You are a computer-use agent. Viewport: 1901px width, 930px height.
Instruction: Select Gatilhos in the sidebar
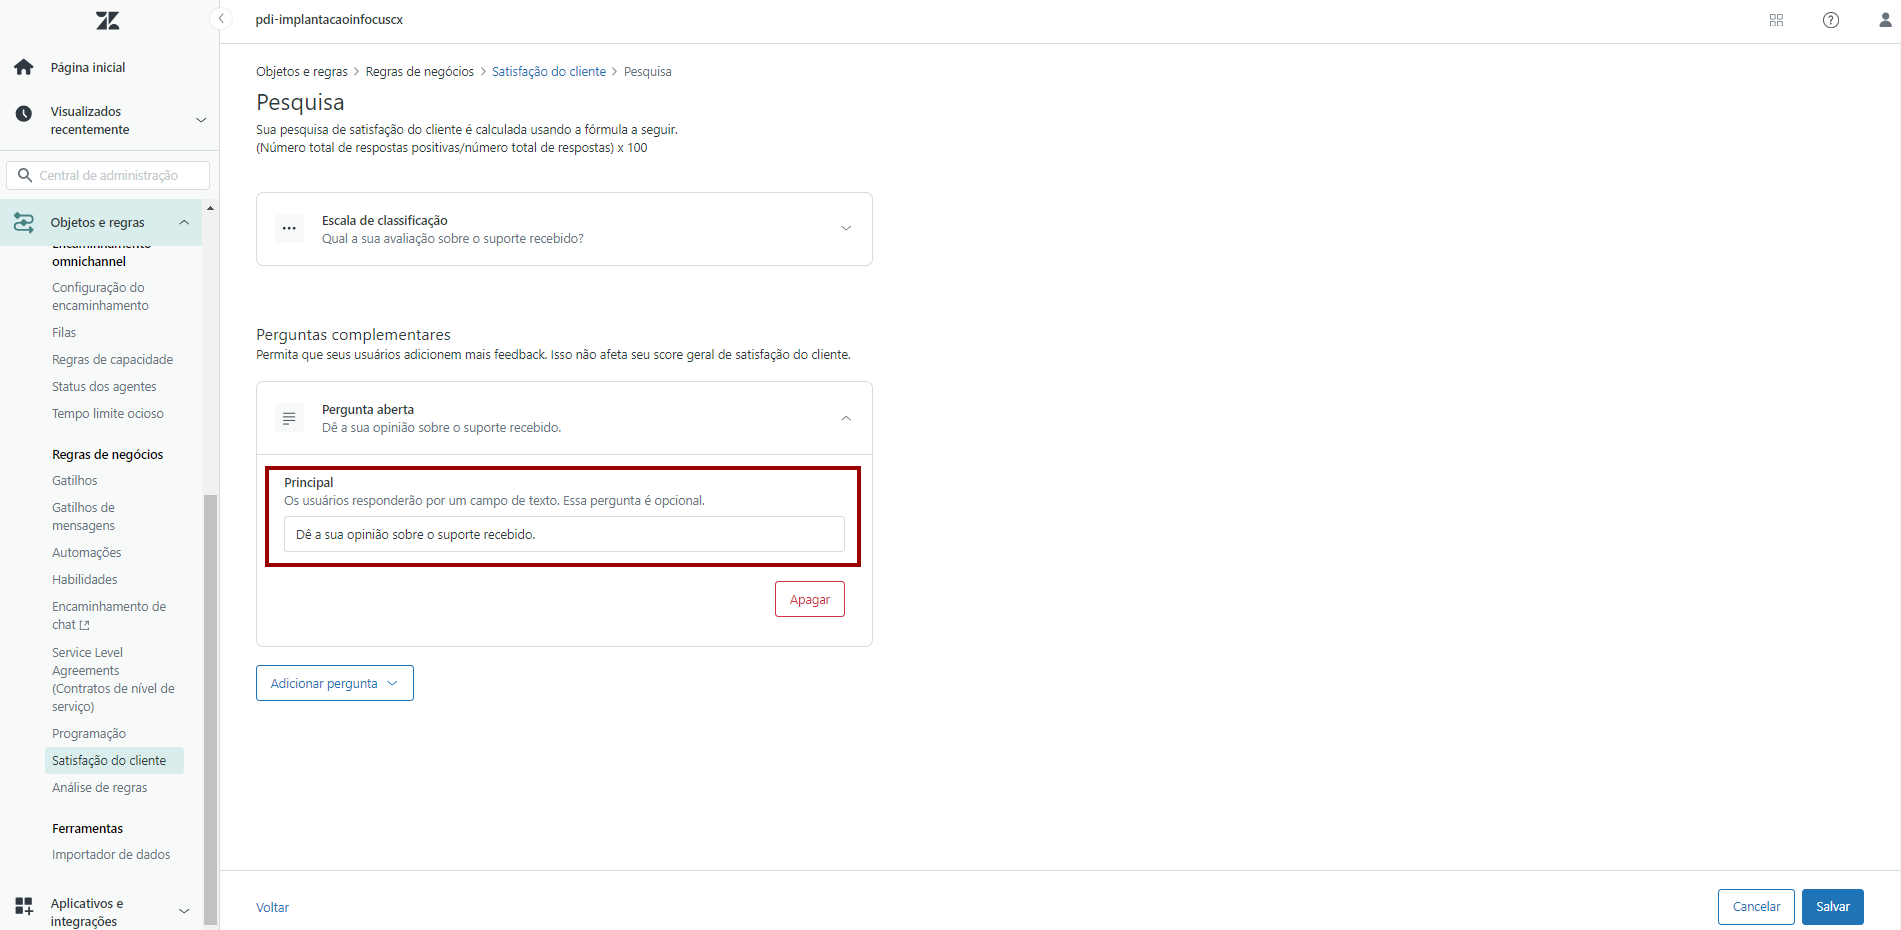[x=75, y=481]
